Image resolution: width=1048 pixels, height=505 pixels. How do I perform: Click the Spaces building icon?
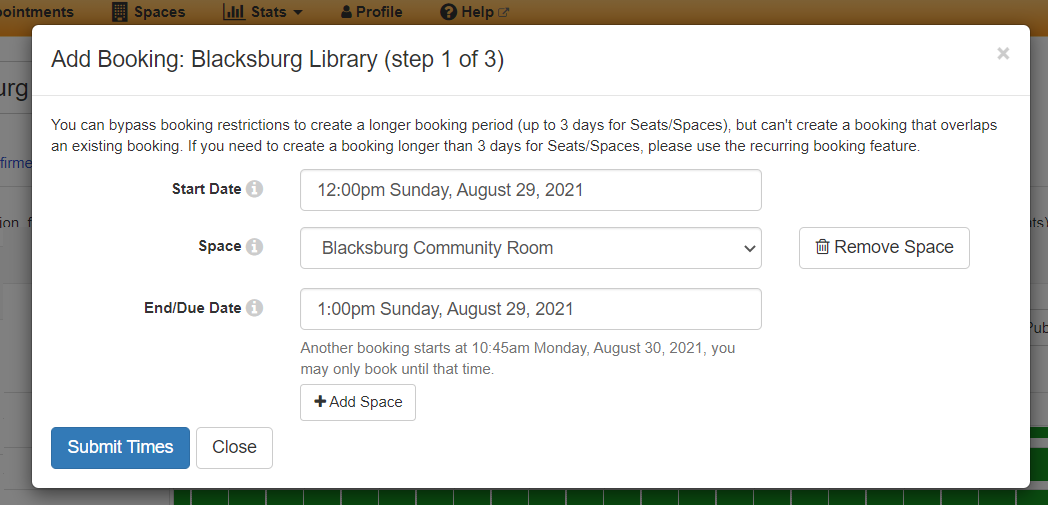(120, 12)
